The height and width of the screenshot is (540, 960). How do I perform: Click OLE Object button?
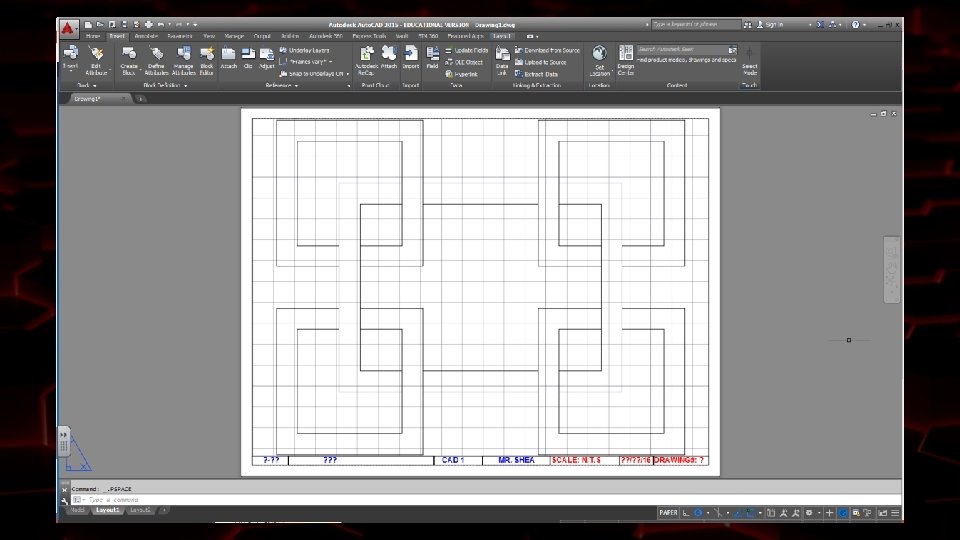point(464,62)
